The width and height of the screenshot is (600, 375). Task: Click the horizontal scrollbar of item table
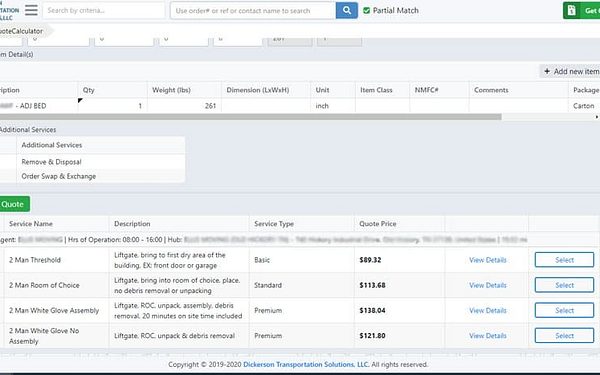pos(251,117)
